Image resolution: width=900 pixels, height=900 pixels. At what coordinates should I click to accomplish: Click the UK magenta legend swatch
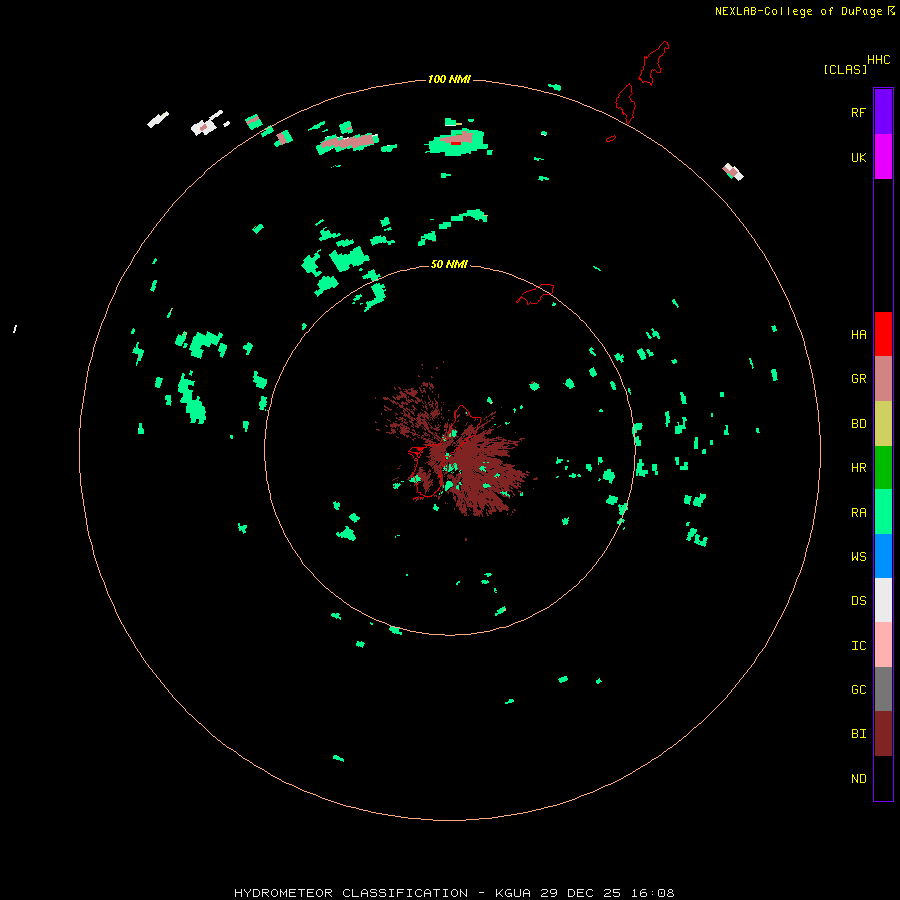(883, 157)
